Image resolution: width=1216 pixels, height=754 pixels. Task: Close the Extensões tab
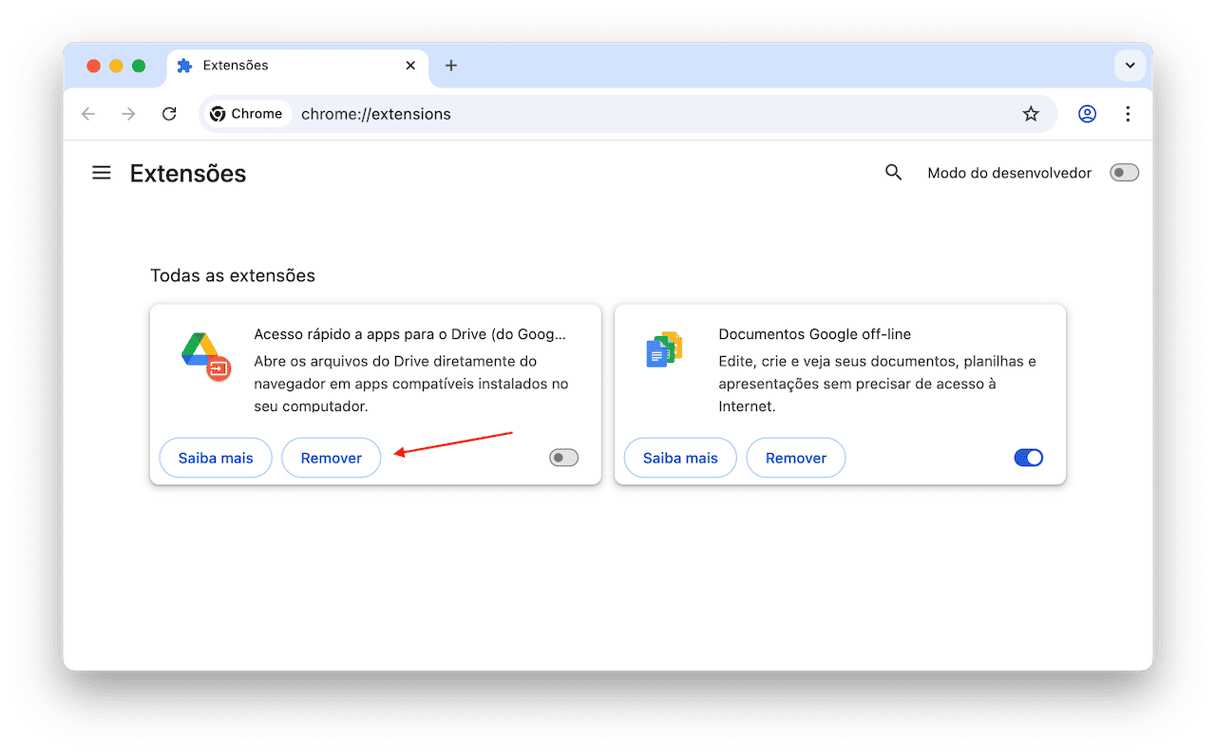410,66
